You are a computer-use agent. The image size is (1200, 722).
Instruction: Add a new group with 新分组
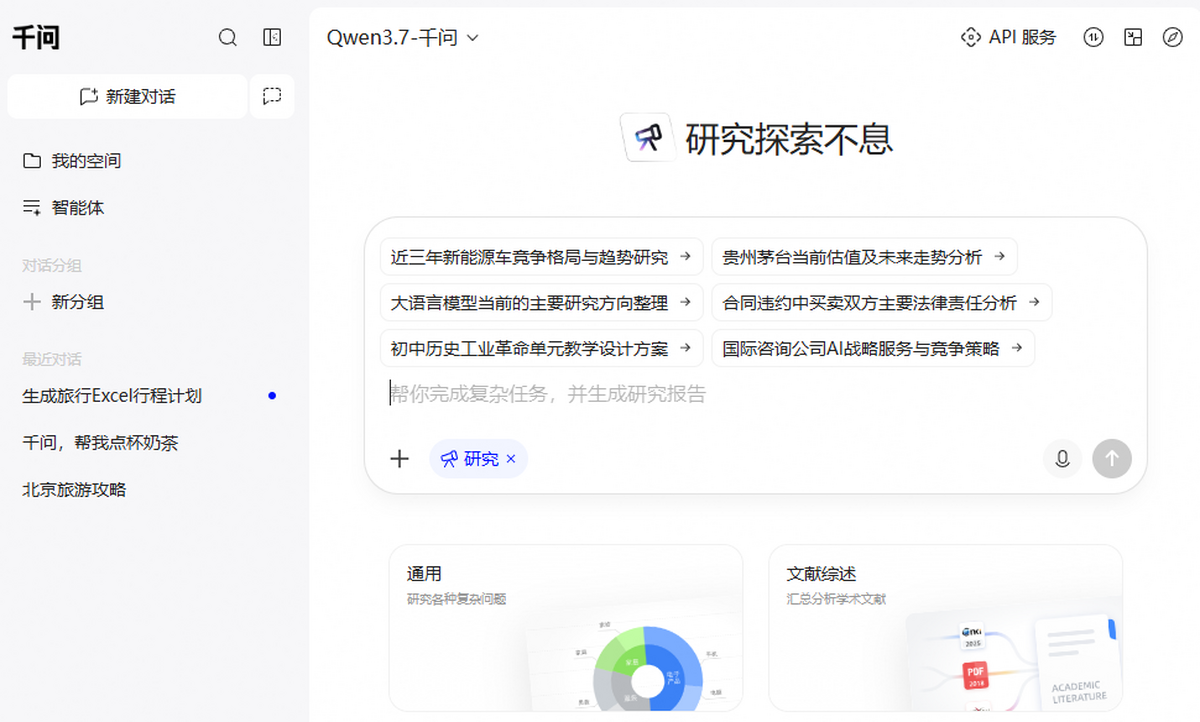click(x=63, y=302)
